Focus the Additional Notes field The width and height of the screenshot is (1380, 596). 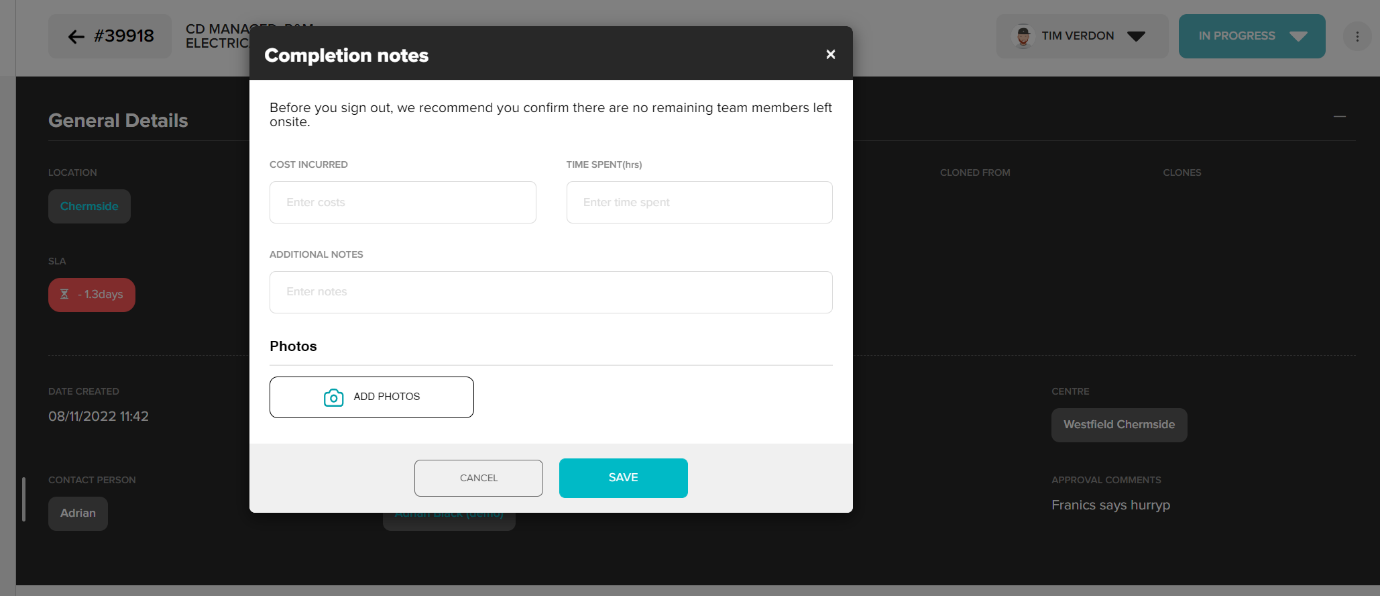coord(550,292)
